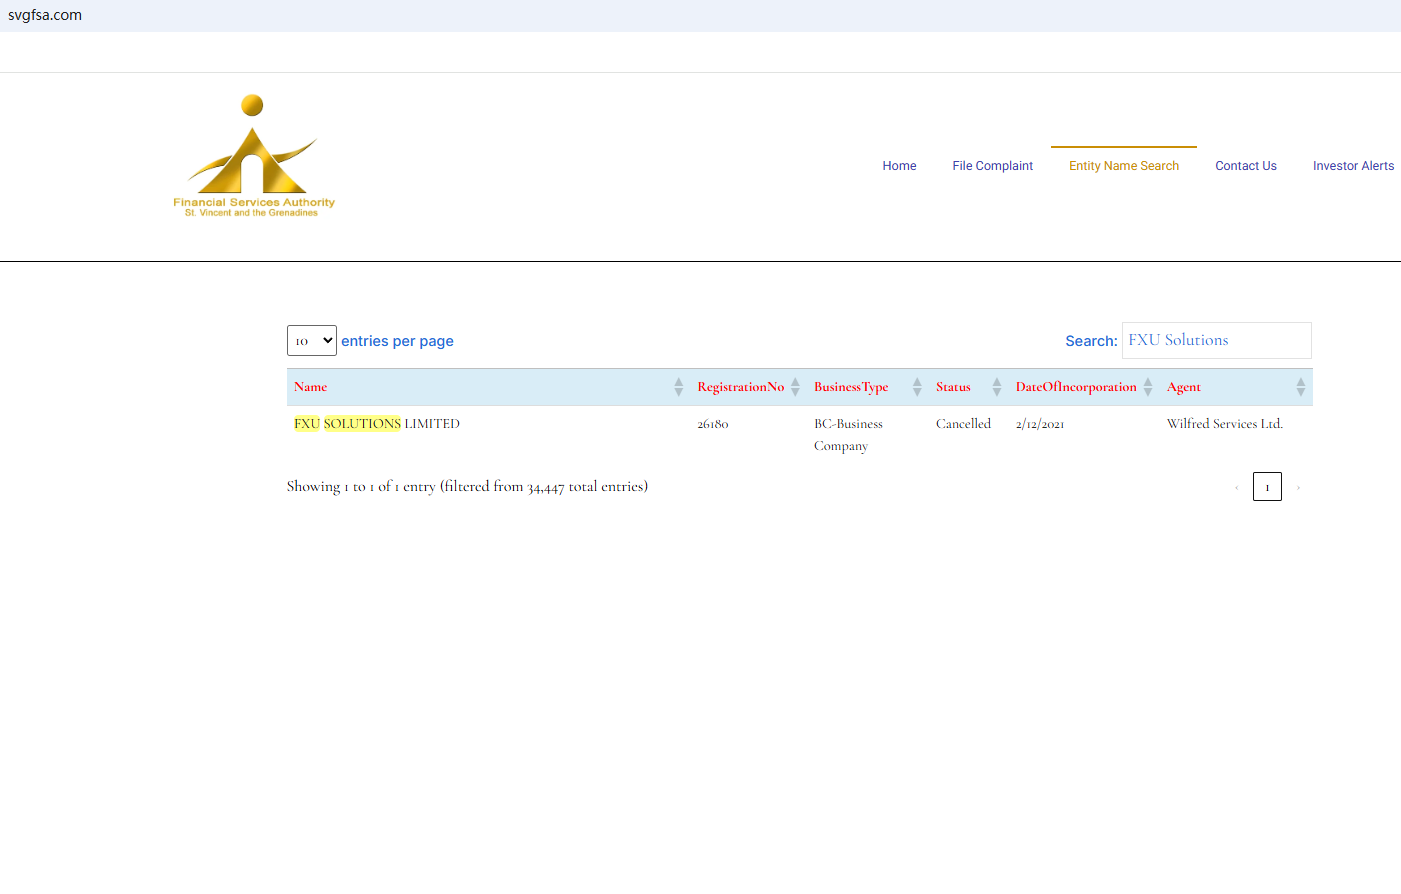Click the next page arrow
1401x894 pixels.
click(1298, 487)
